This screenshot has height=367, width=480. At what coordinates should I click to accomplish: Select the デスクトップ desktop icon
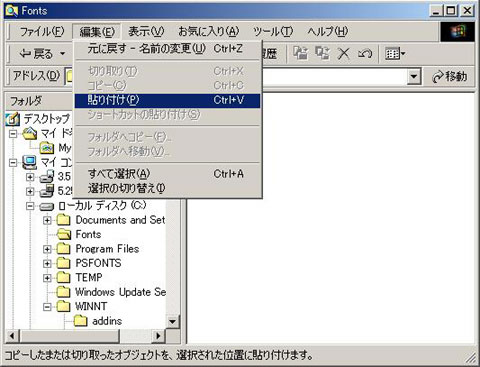click(13, 119)
